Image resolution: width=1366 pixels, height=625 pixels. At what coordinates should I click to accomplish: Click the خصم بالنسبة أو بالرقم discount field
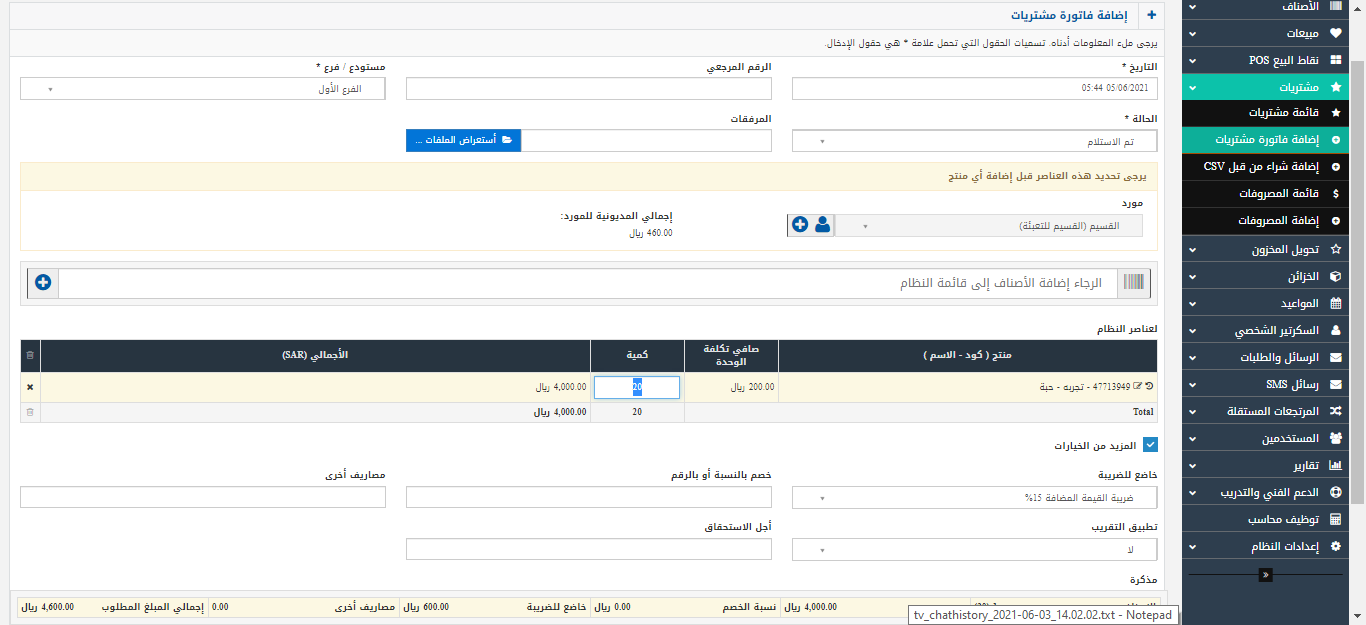[x=588, y=497]
